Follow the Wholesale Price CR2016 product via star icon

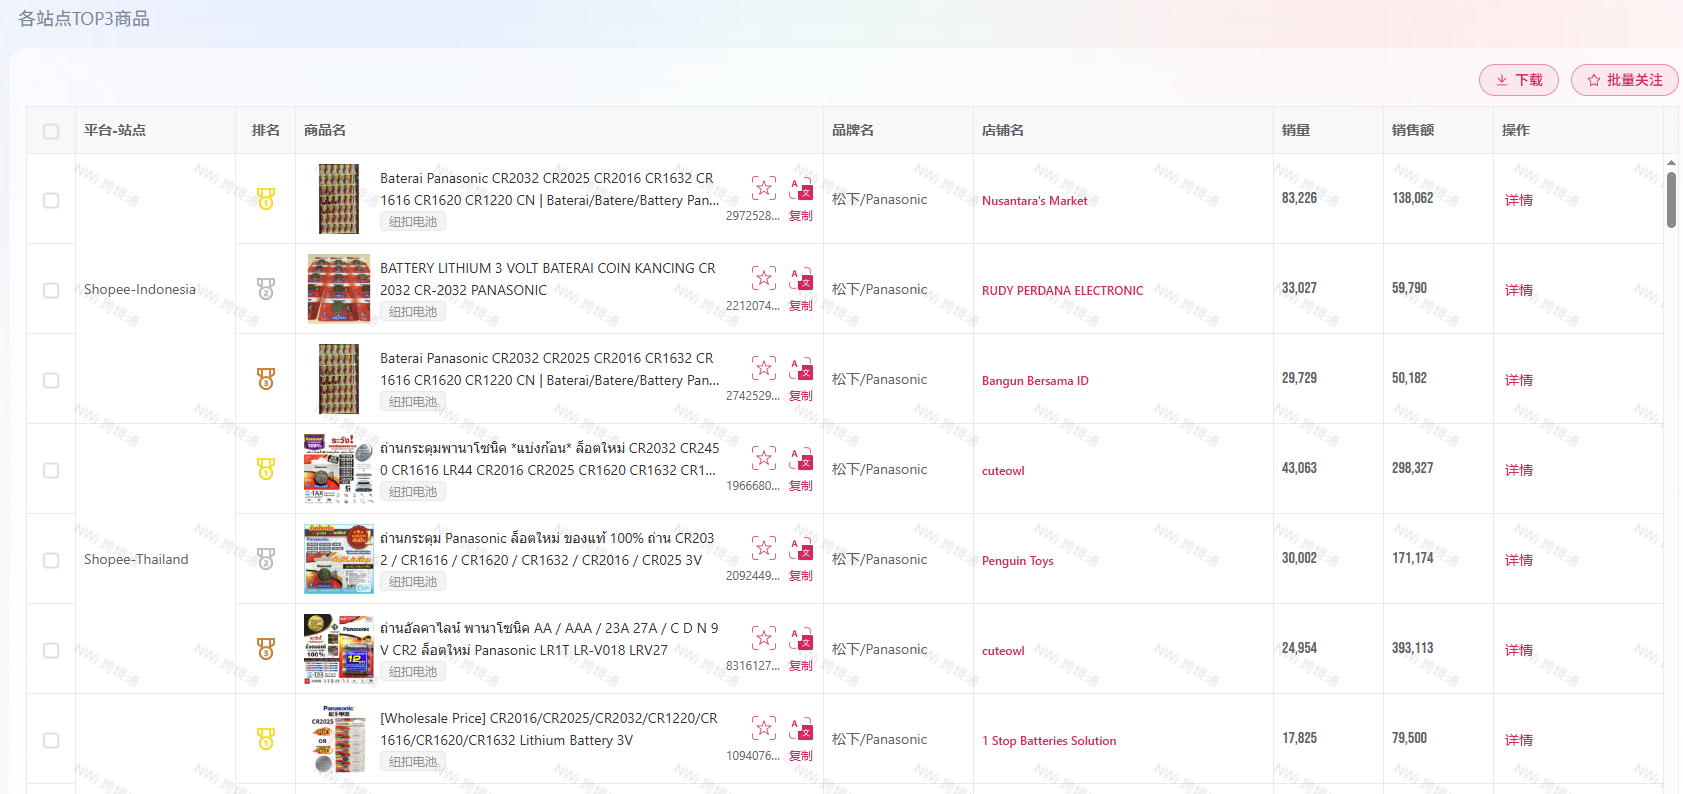click(x=764, y=728)
